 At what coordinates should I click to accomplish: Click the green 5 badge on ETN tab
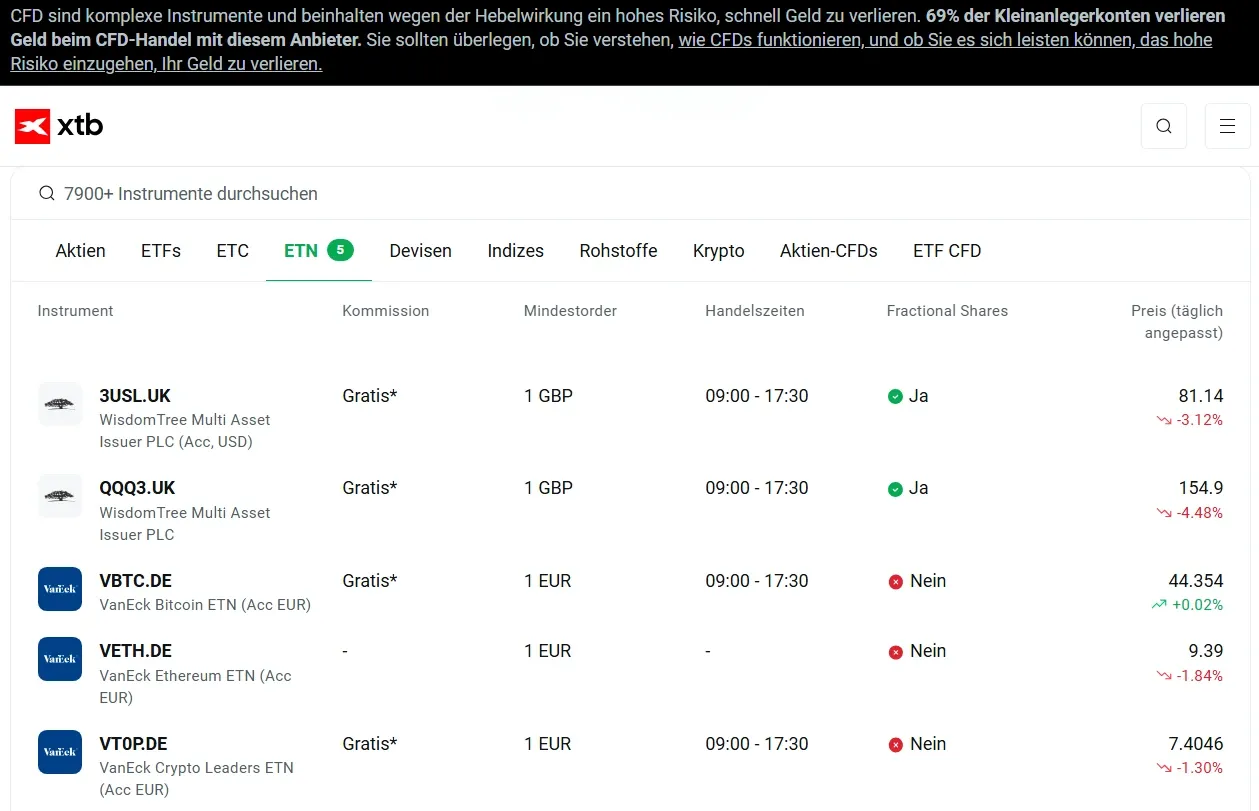pyautogui.click(x=340, y=250)
